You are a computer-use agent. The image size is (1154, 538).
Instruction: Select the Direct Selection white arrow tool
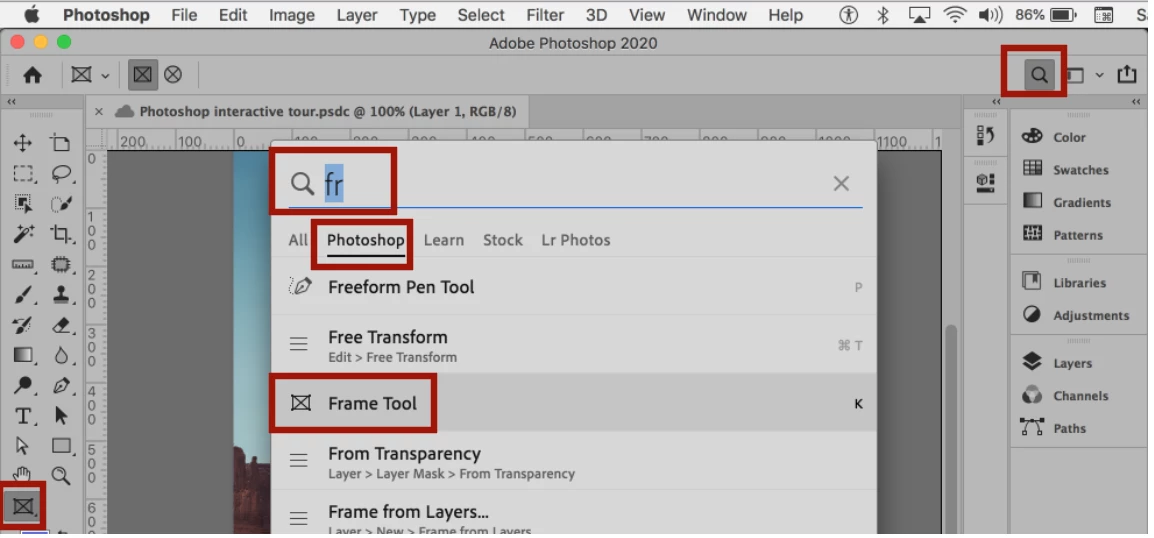coord(23,445)
